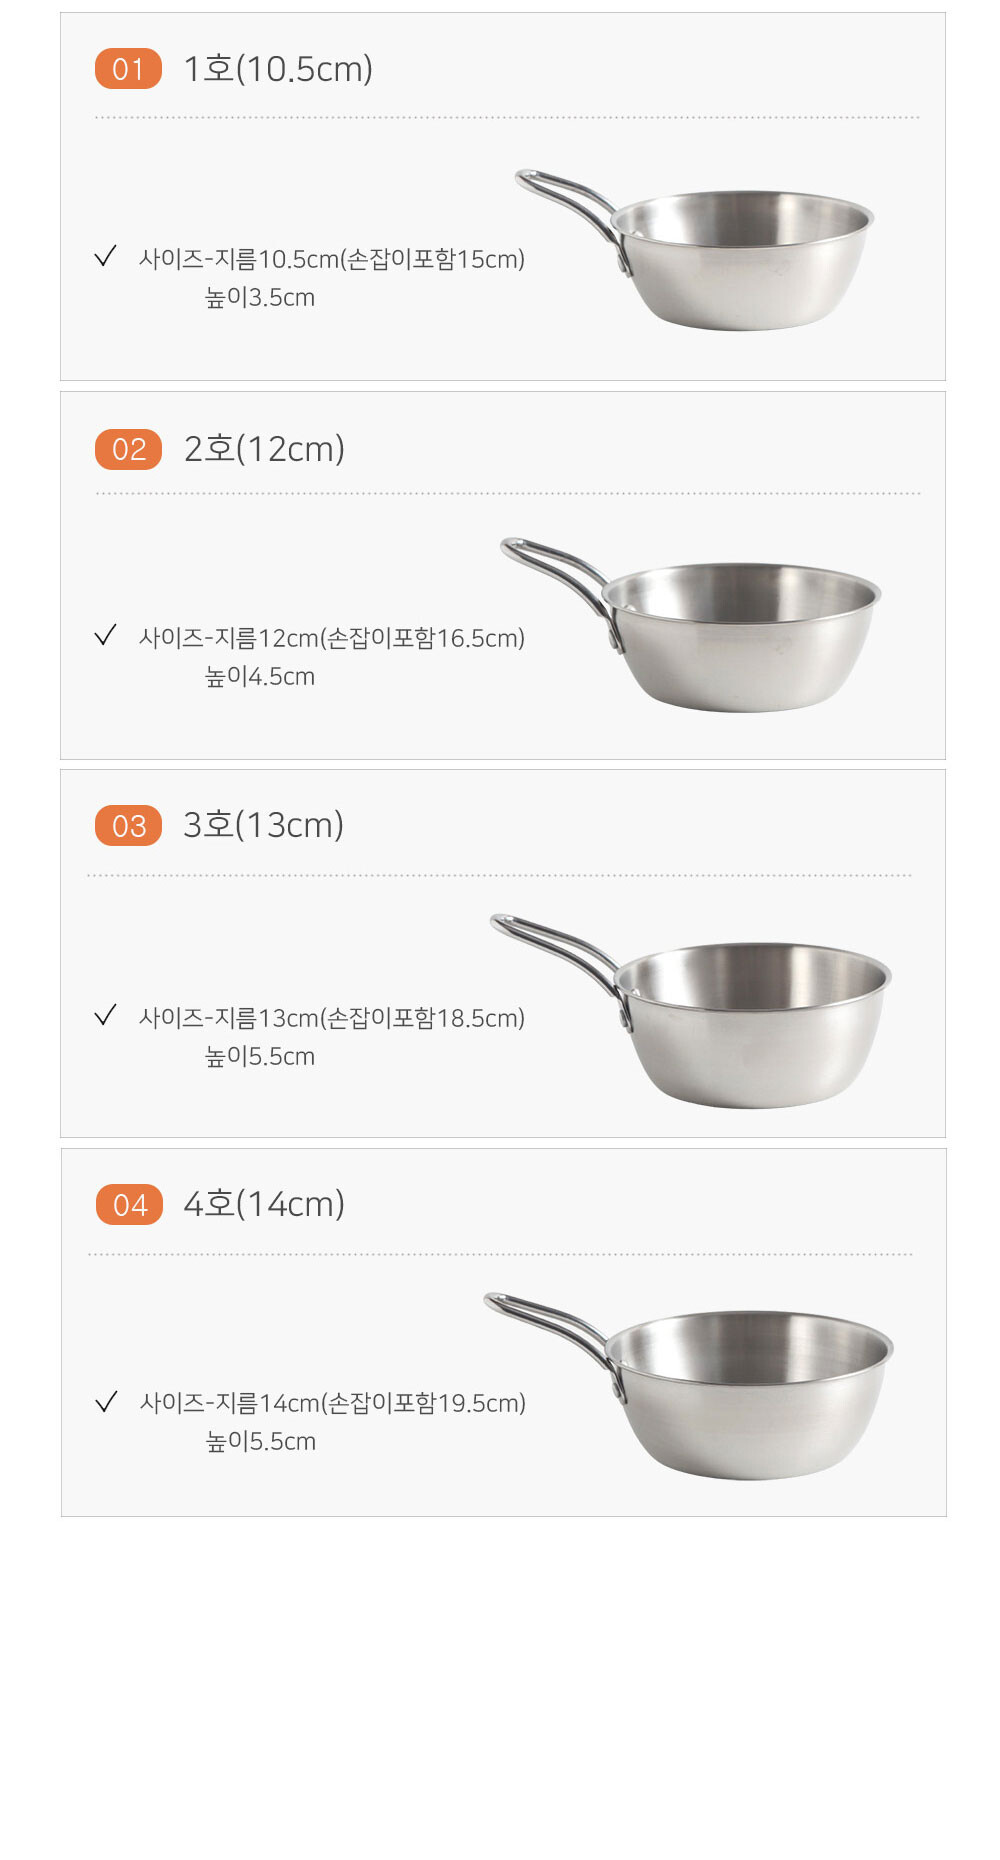The width and height of the screenshot is (1000, 1860).
Task: Click the 높이3.5cm height text
Action: (x=260, y=298)
